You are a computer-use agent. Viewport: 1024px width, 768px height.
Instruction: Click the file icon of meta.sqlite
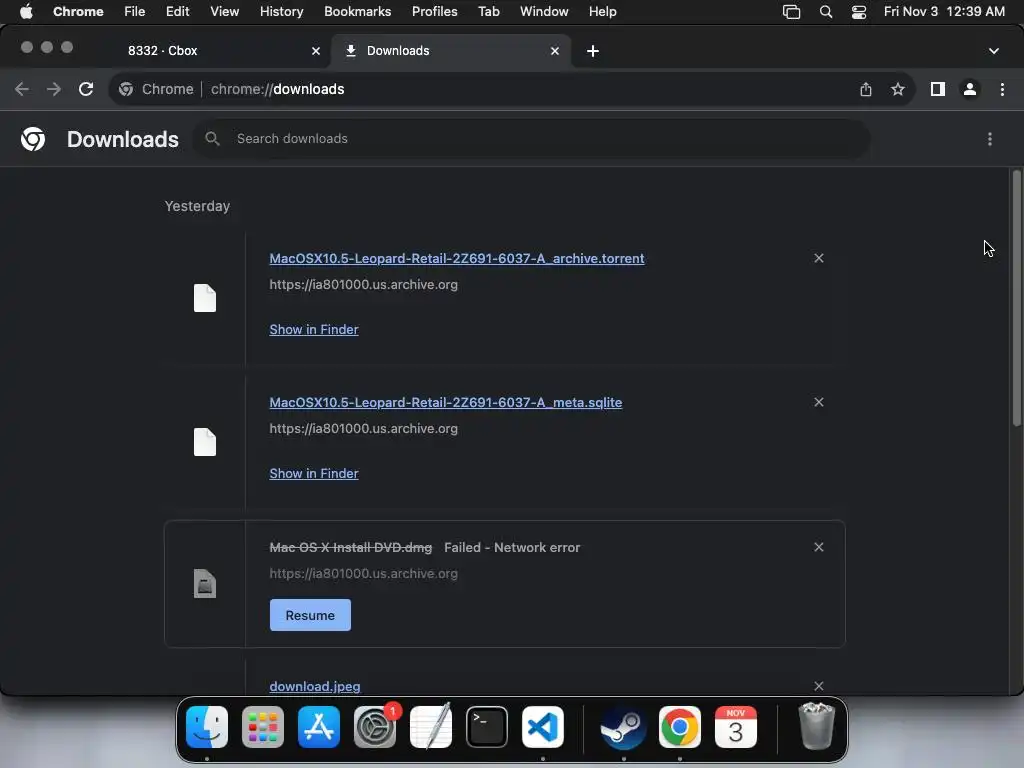click(x=204, y=442)
